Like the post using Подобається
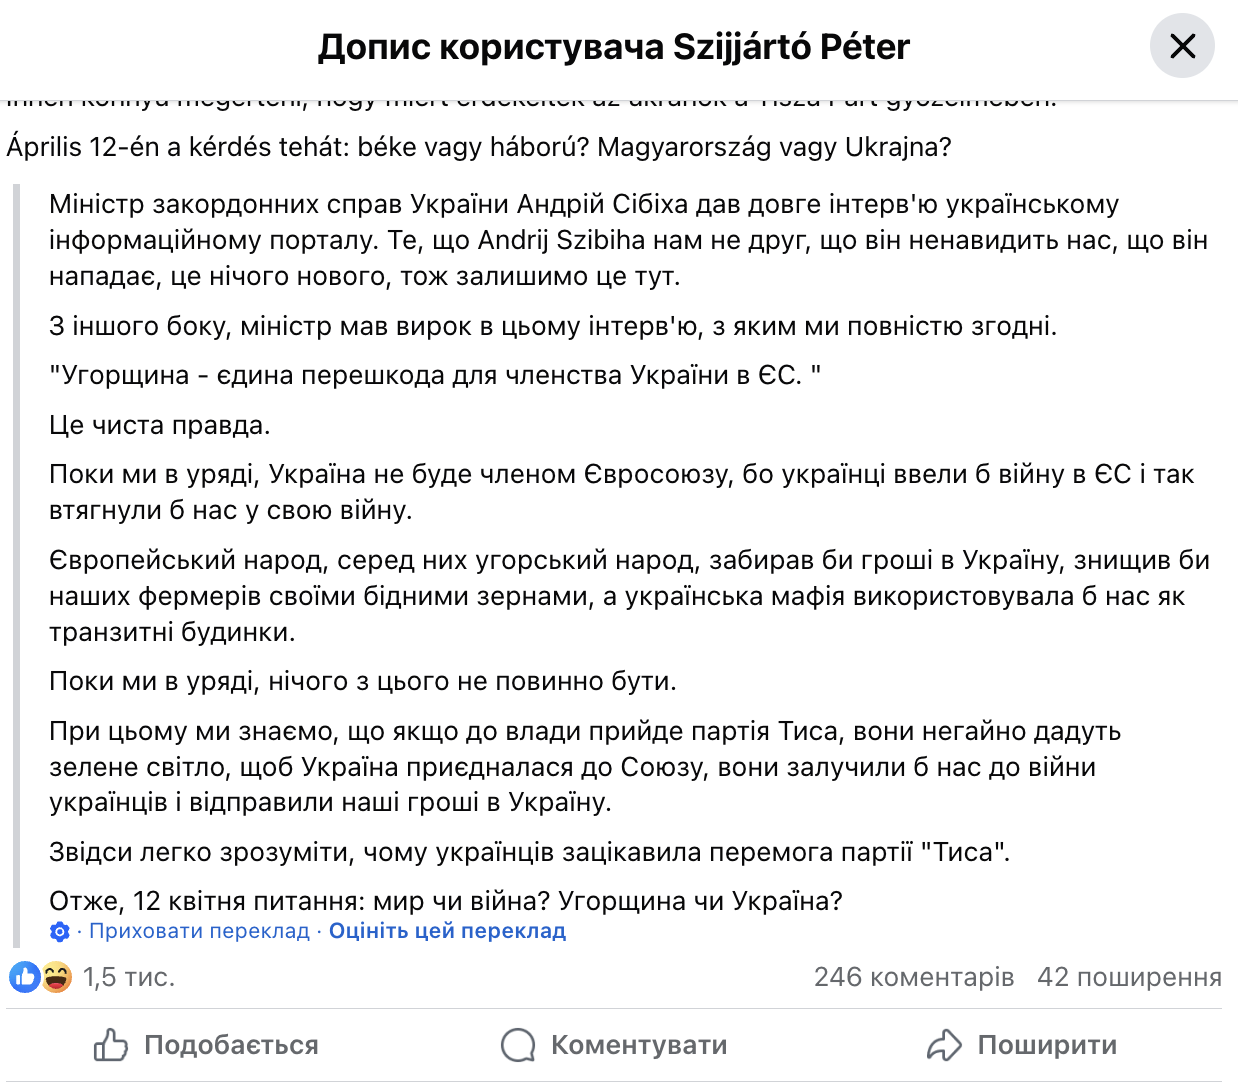This screenshot has height=1090, width=1238. click(x=232, y=1044)
